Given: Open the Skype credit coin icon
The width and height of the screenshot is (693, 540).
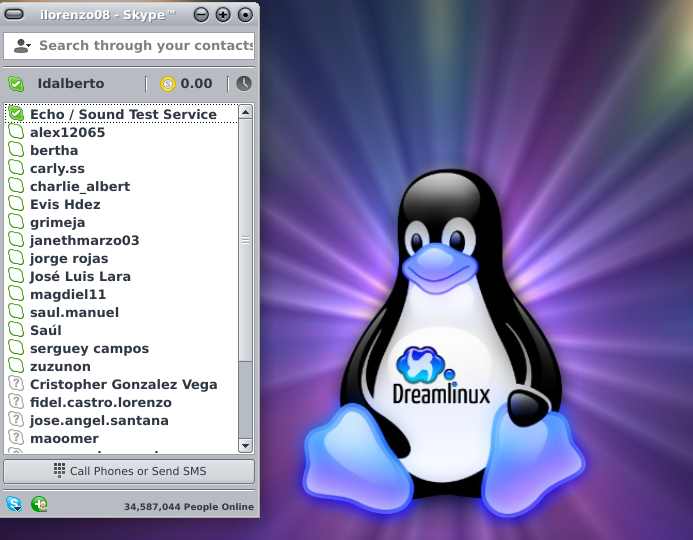Looking at the screenshot, I should (168, 84).
